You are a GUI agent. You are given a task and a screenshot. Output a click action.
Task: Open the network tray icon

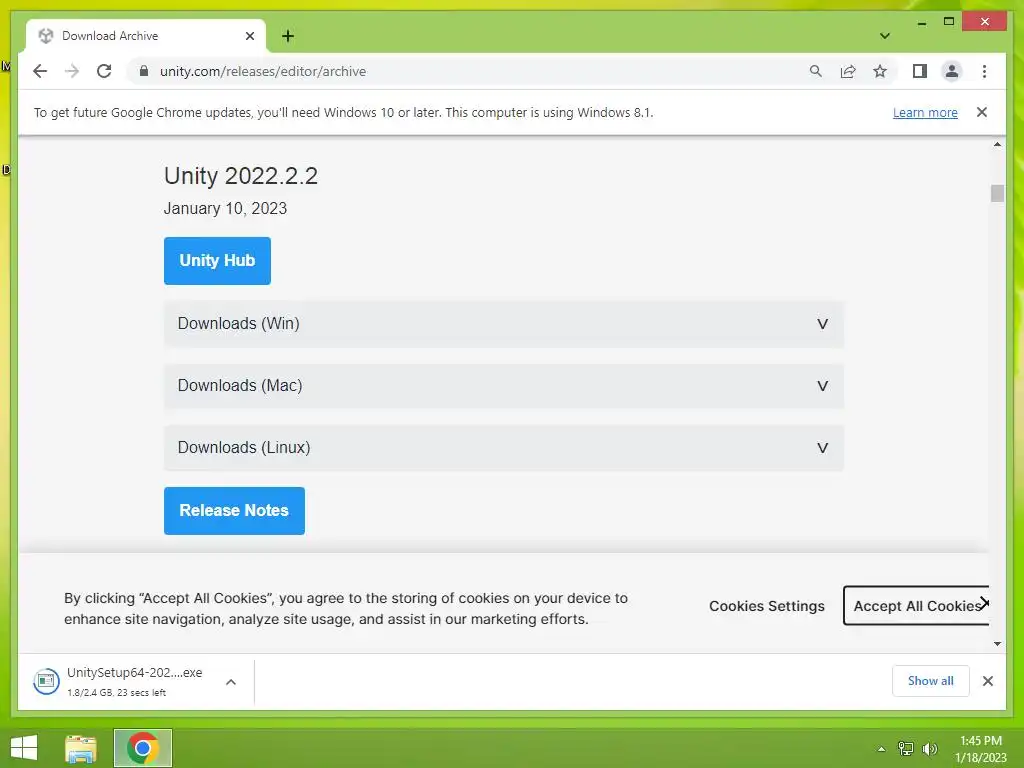(x=906, y=749)
